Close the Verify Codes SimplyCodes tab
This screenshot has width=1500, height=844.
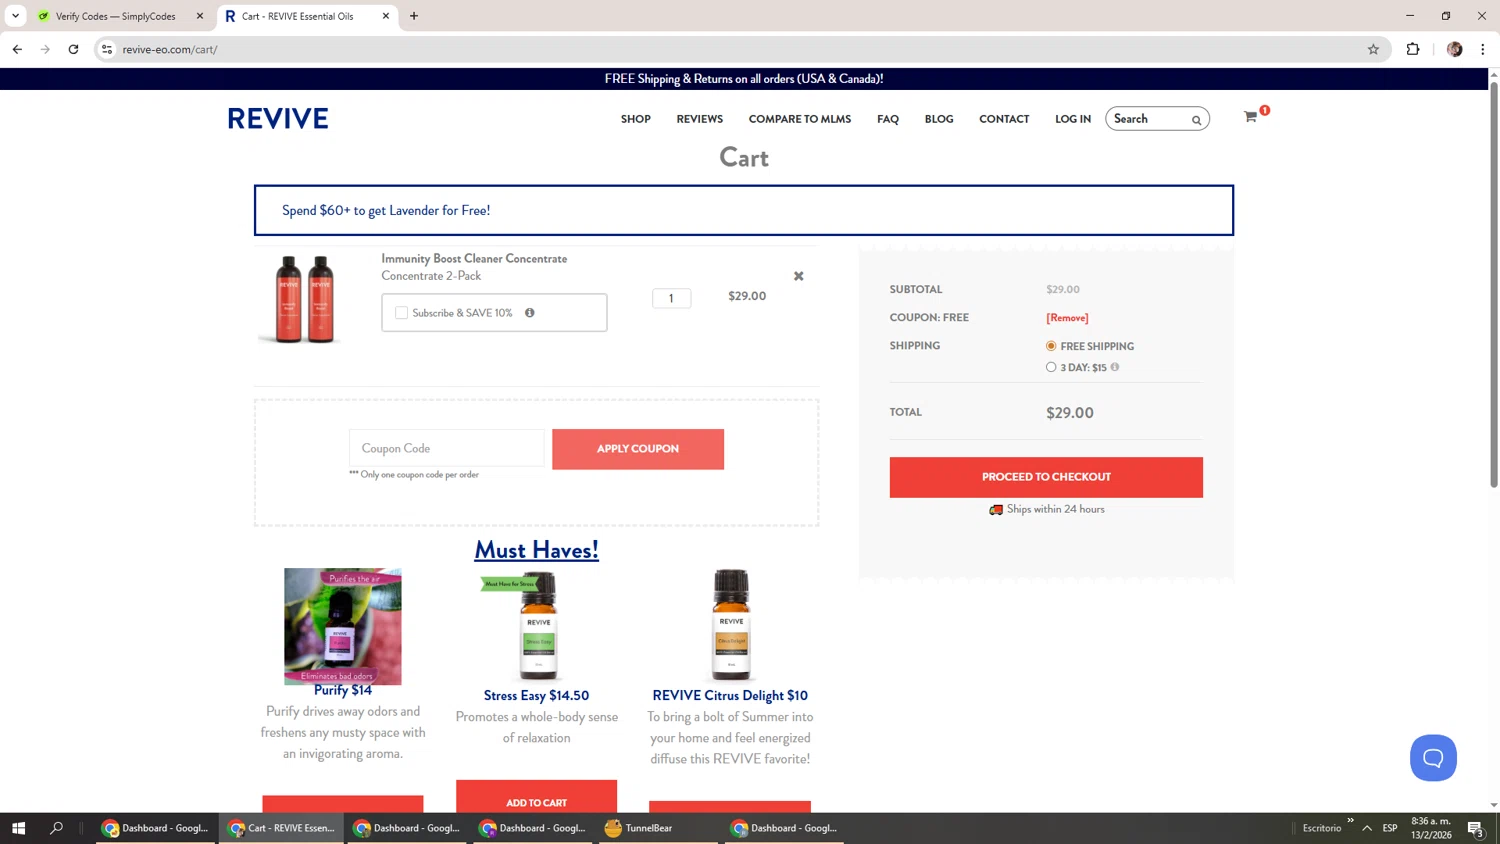click(x=200, y=16)
